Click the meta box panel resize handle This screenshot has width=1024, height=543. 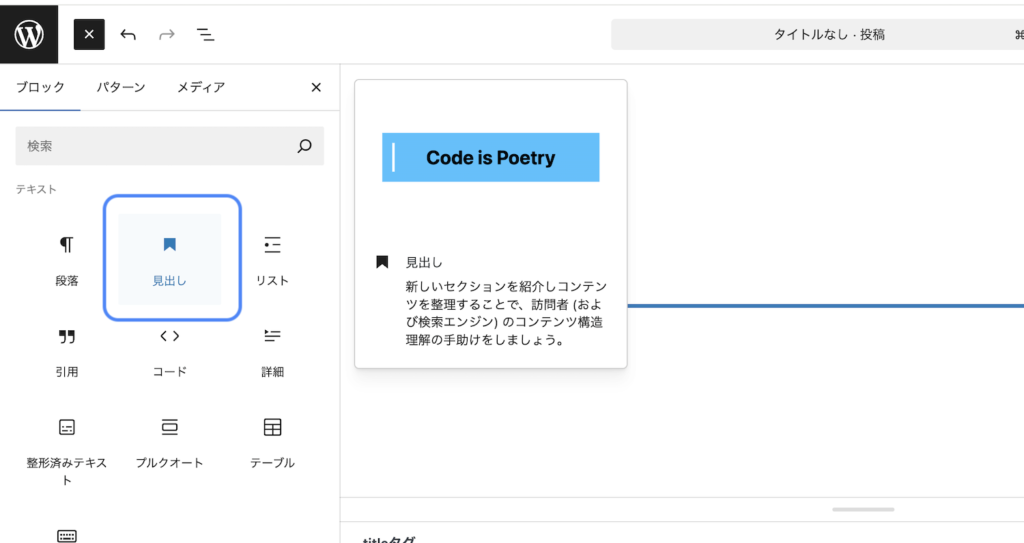pyautogui.click(x=863, y=509)
